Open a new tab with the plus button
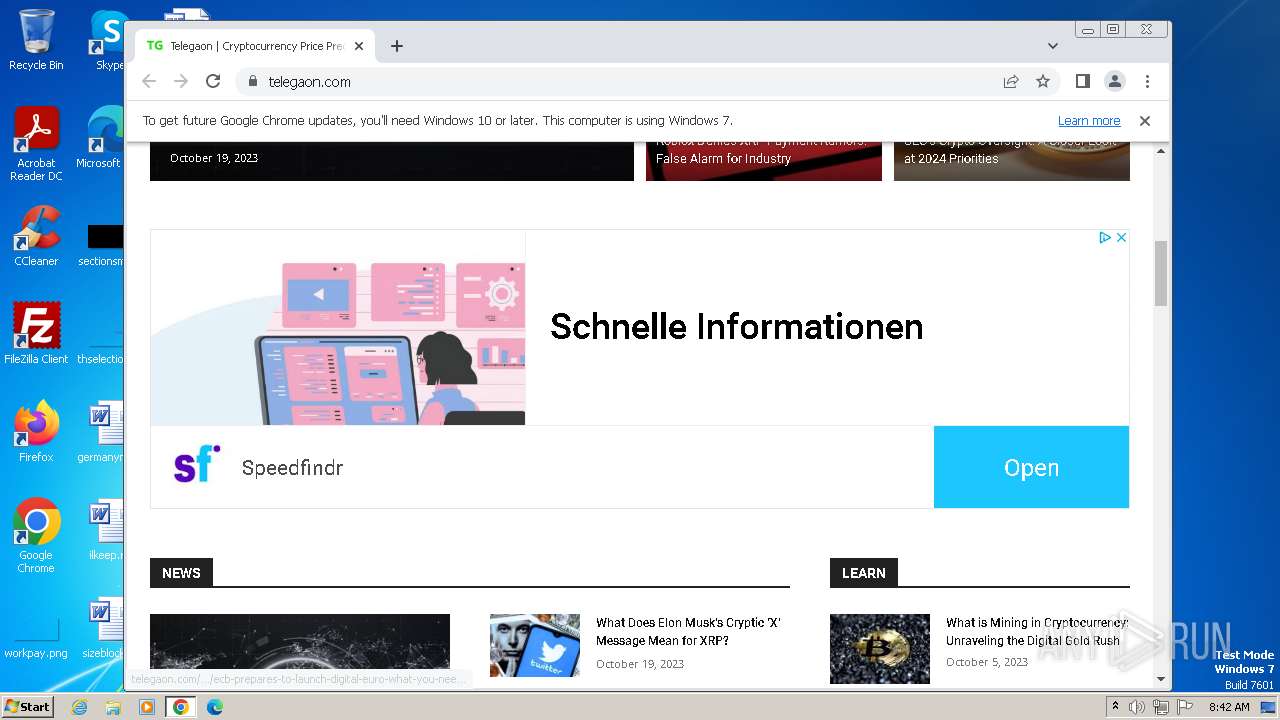 click(397, 46)
